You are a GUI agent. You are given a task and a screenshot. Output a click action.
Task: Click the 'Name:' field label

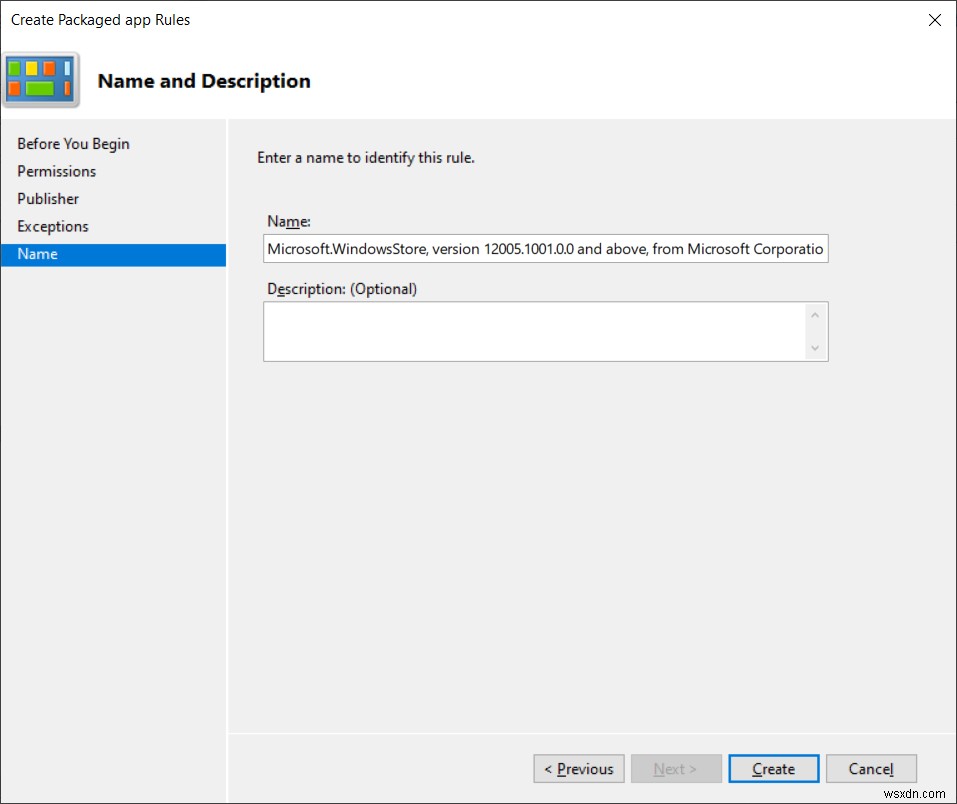[x=288, y=221]
